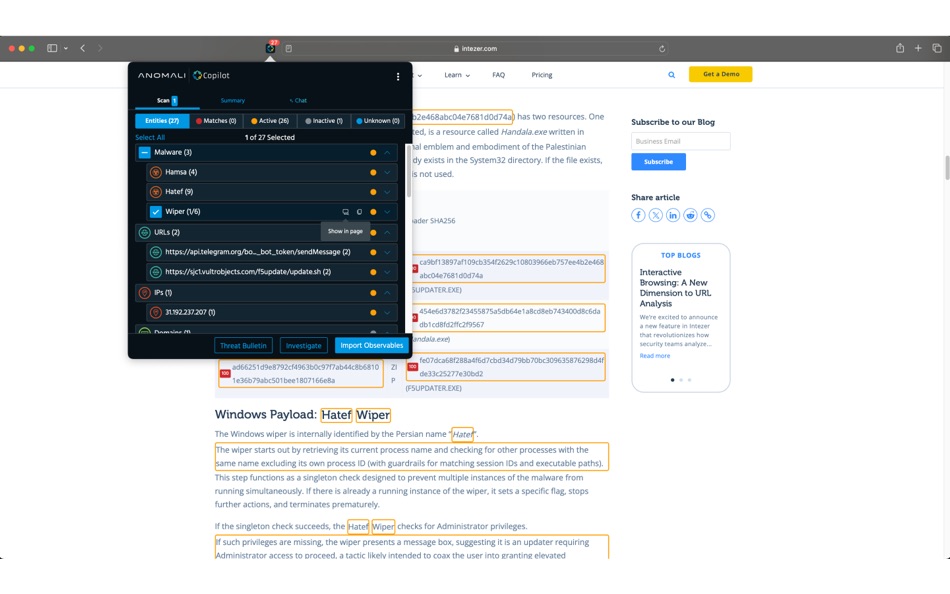Click Import Observables button
The width and height of the screenshot is (950, 594).
click(371, 345)
